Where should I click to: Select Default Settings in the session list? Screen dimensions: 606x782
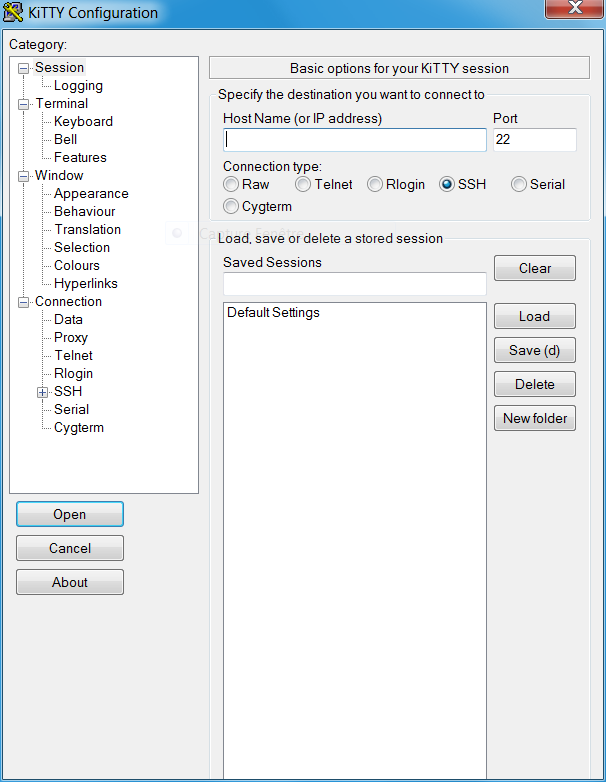[x=273, y=313]
